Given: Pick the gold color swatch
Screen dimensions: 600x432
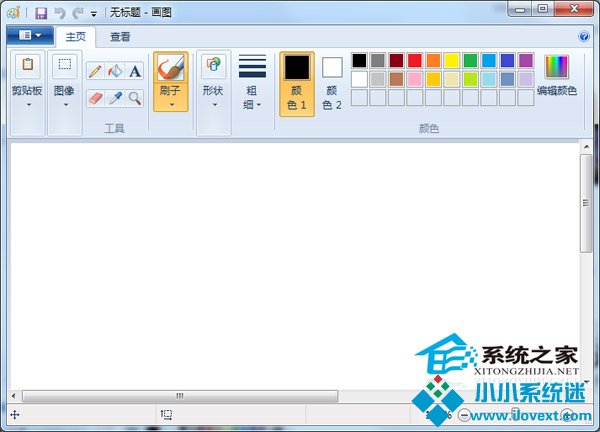Looking at the screenshot, I should click(x=433, y=79).
